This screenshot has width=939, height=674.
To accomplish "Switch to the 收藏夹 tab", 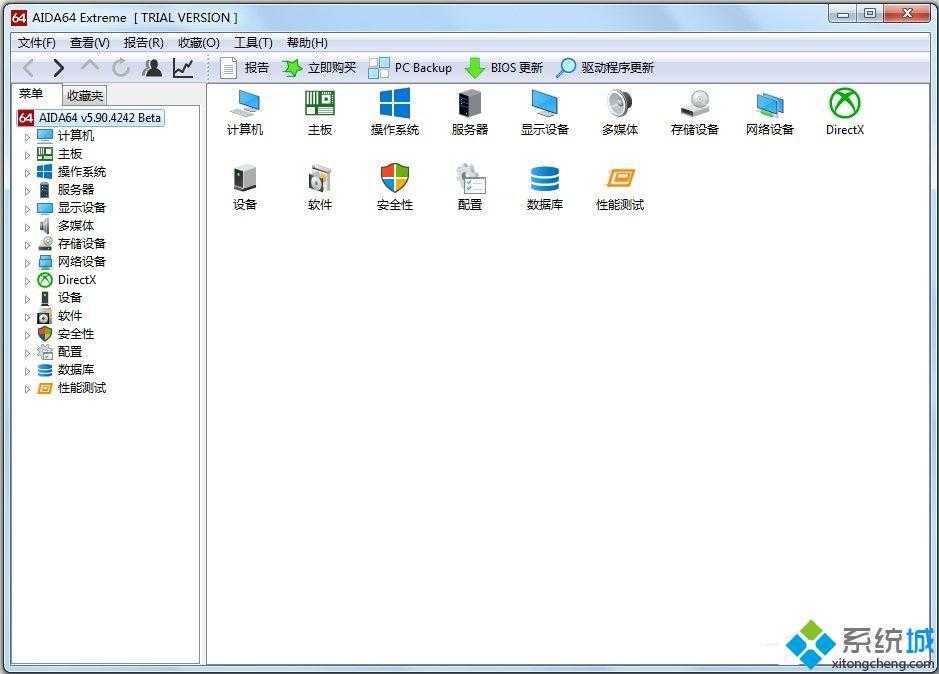I will pos(84,94).
